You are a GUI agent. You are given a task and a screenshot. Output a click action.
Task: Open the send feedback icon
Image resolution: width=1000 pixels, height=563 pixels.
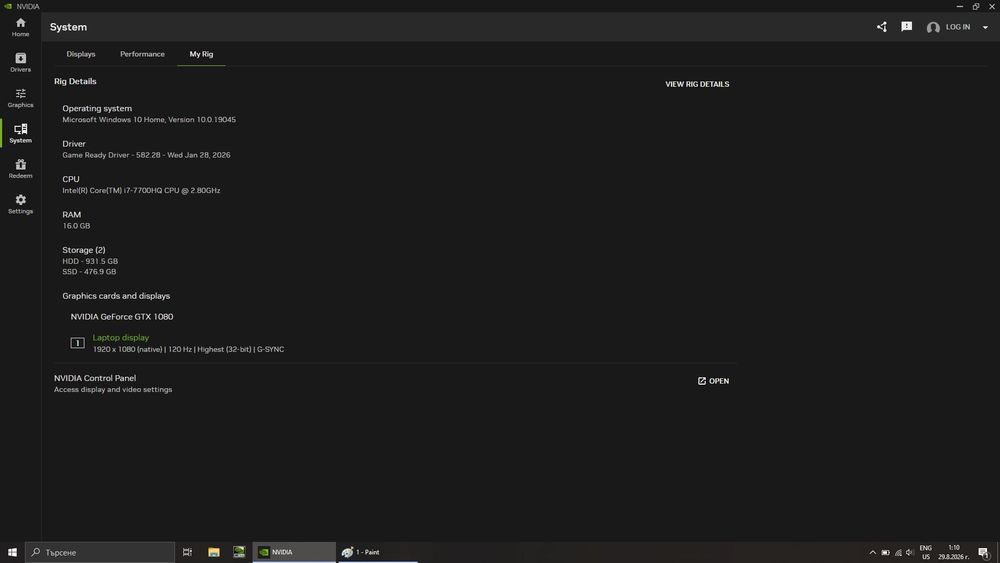click(906, 27)
